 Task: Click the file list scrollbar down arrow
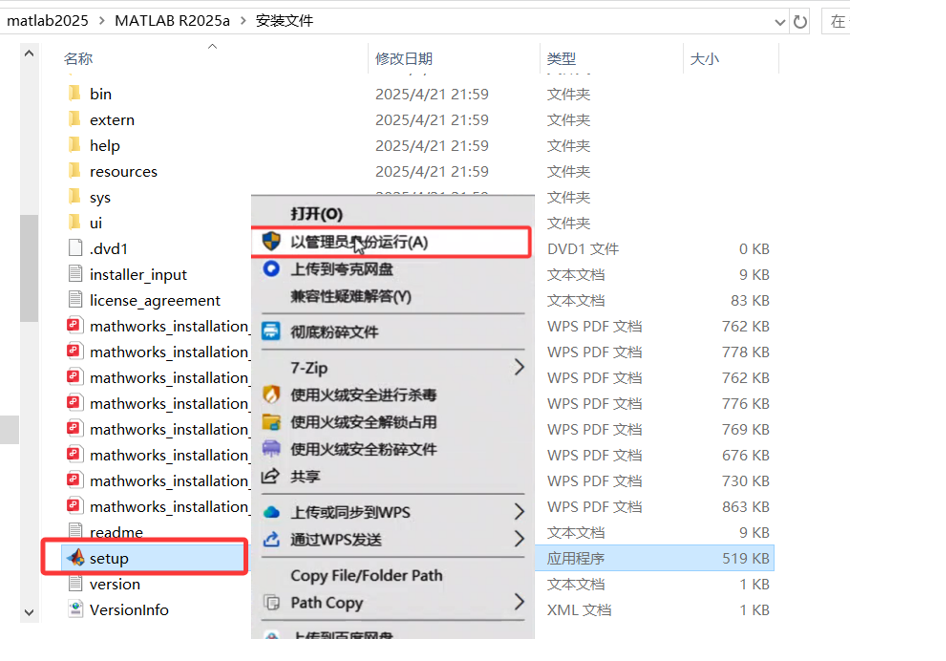(29, 612)
